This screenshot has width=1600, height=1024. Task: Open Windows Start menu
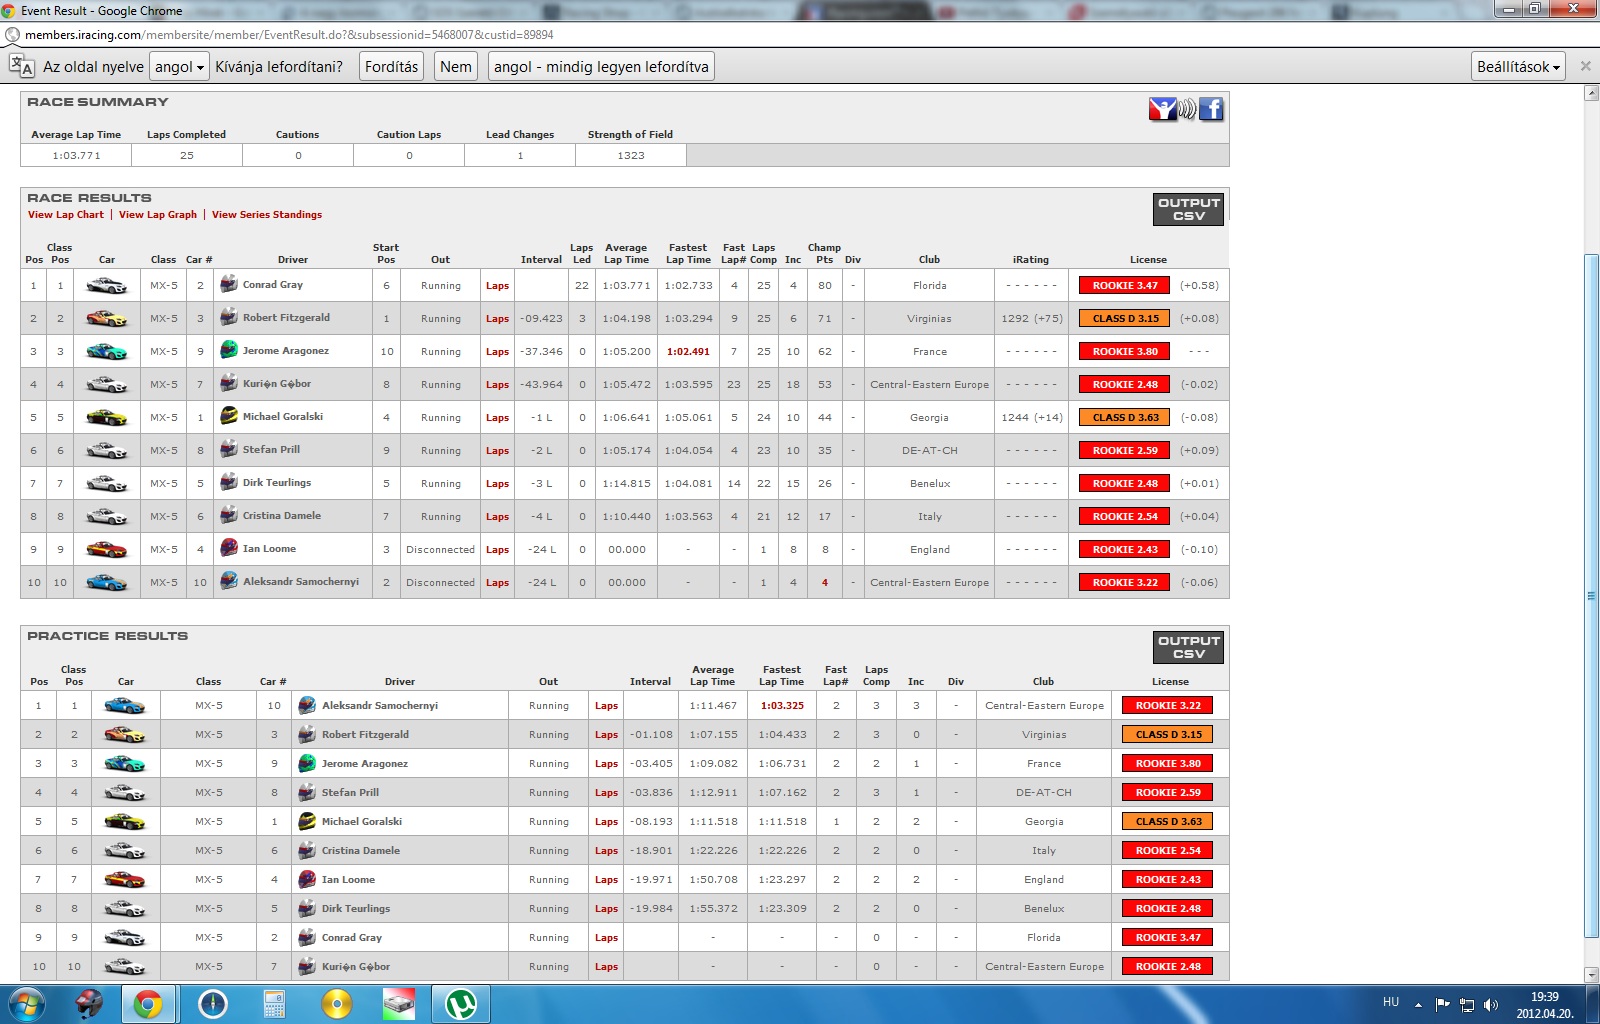pyautogui.click(x=27, y=1004)
